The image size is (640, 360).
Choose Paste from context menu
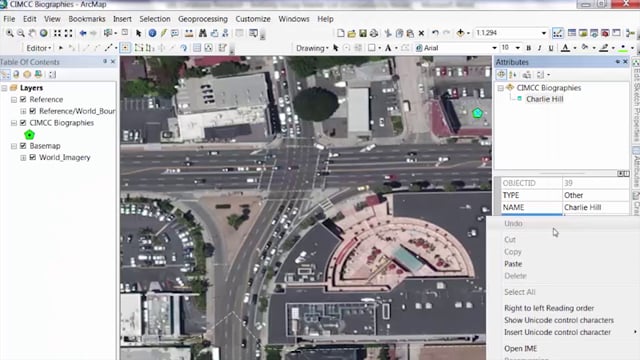pyautogui.click(x=513, y=264)
